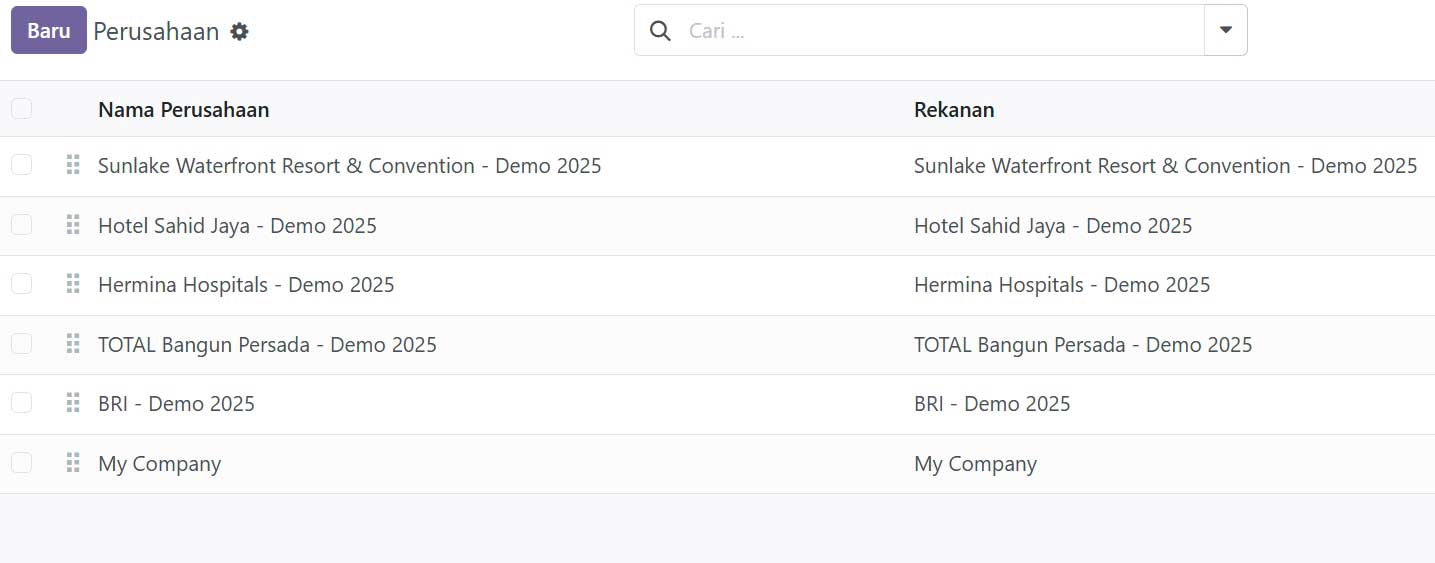The width and height of the screenshot is (1435, 563).
Task: Tick checkbox for Hotel Sahid Jaya row
Action: pos(21,225)
